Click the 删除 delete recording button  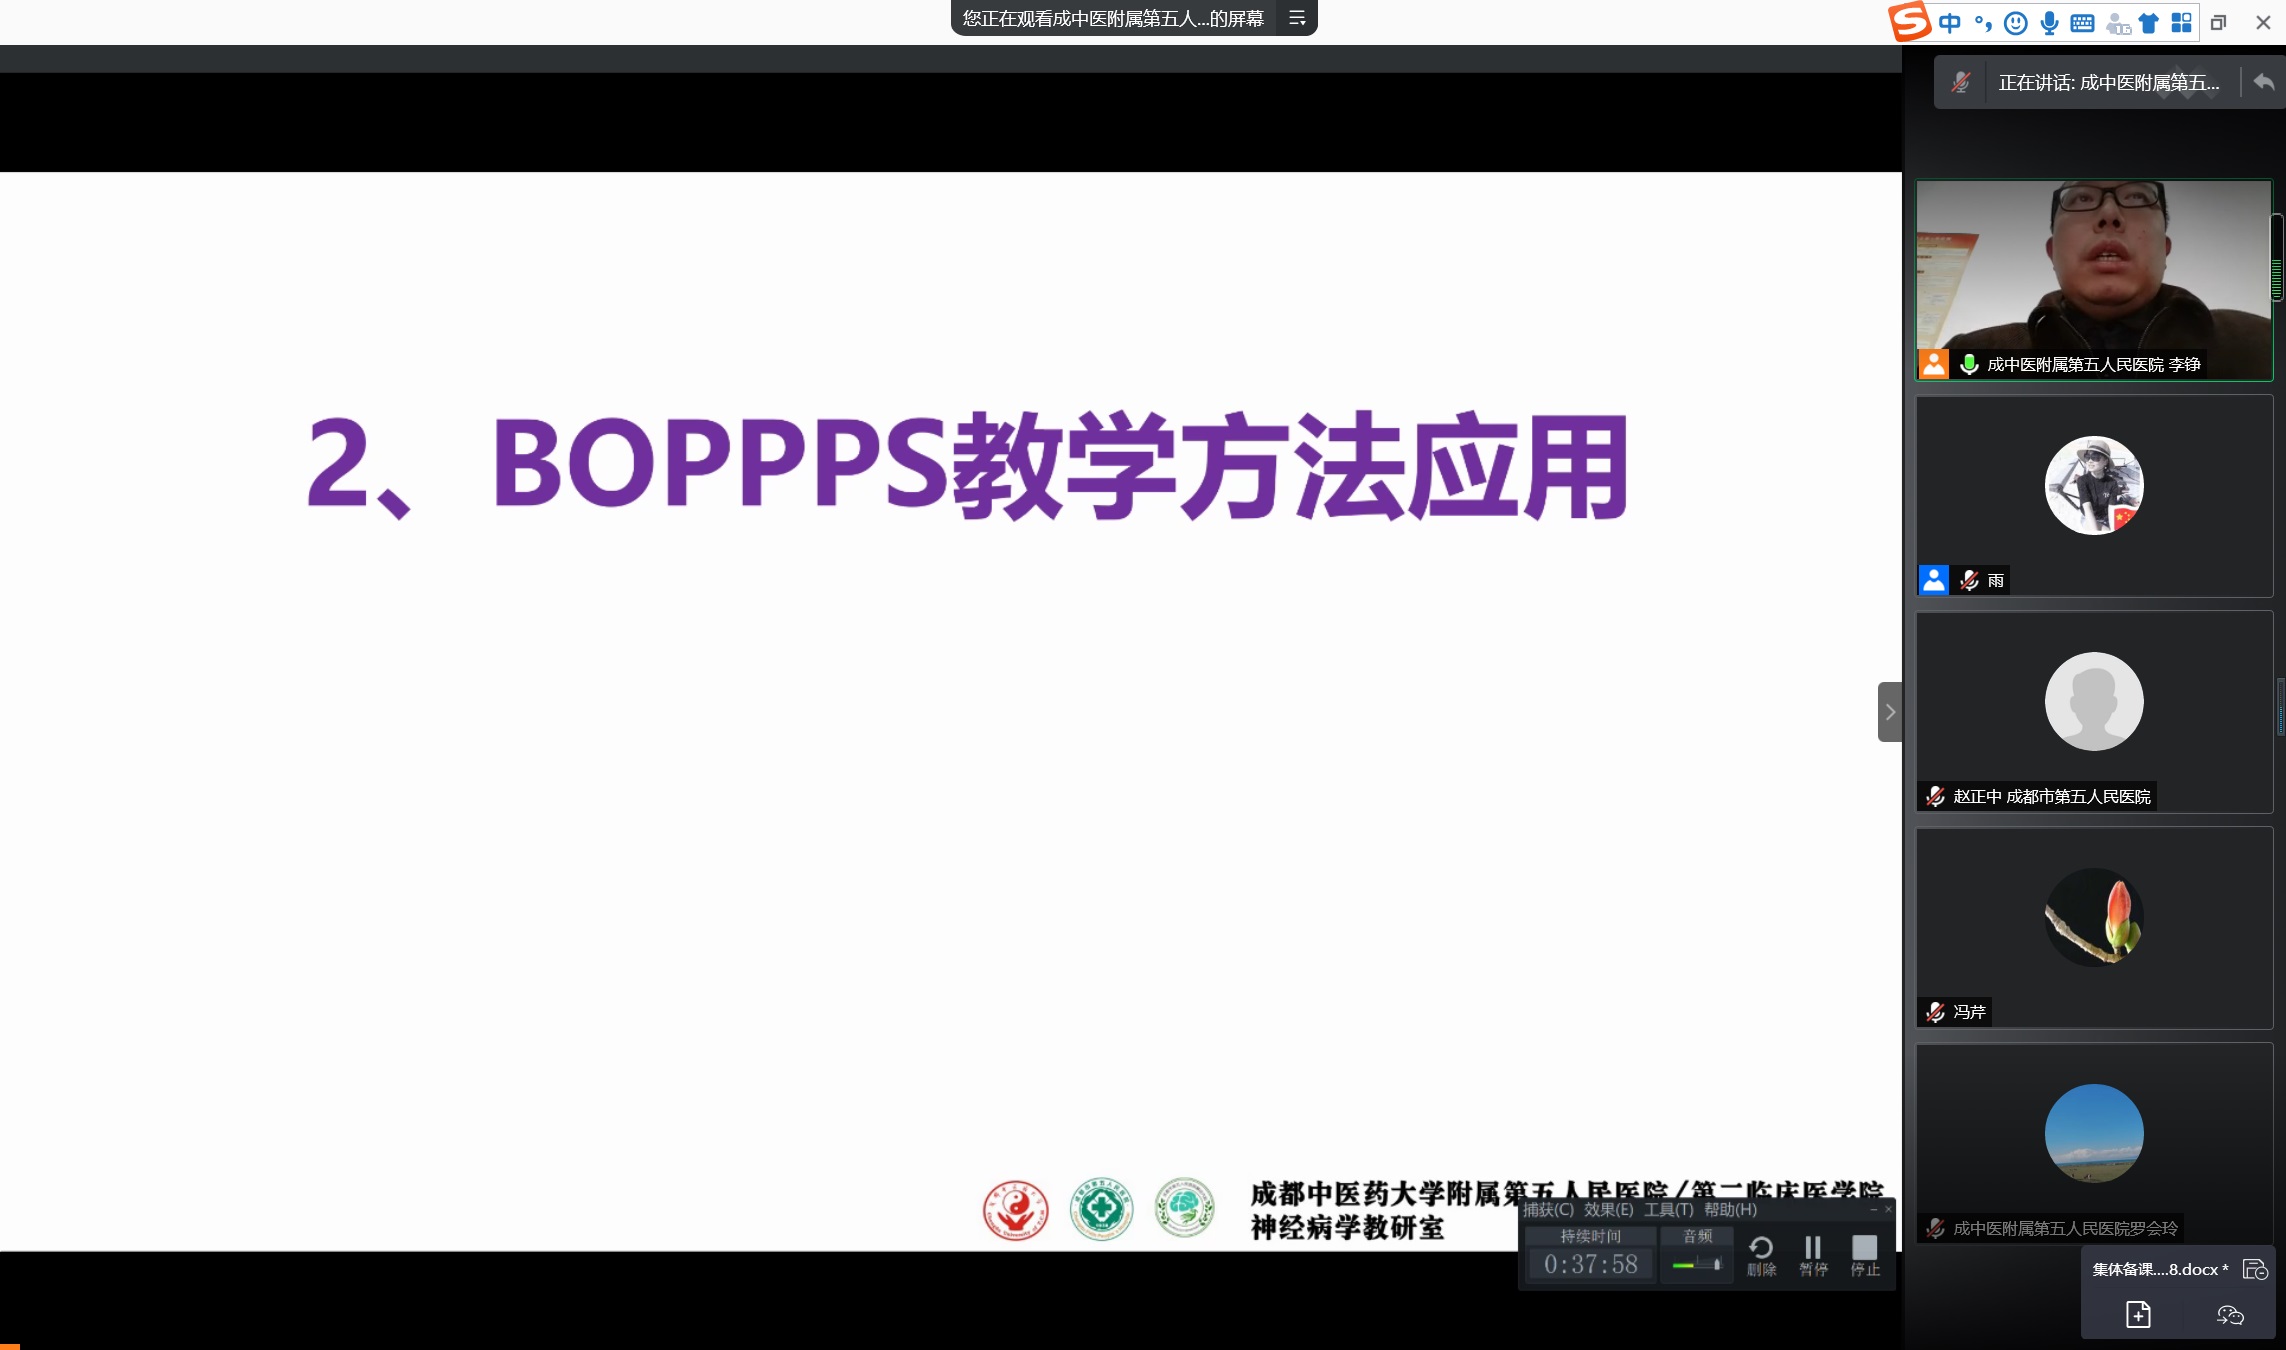pos(1761,1256)
